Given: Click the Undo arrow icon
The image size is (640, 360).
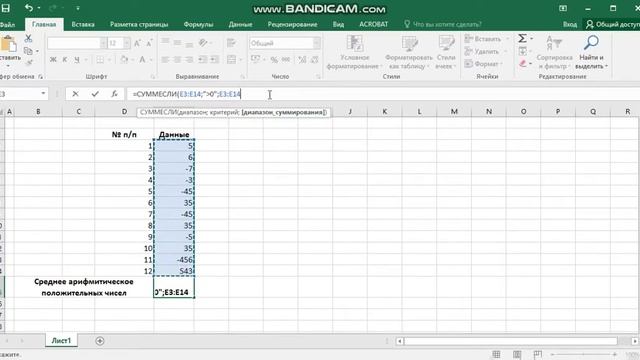Looking at the screenshot, I should 28,8.
